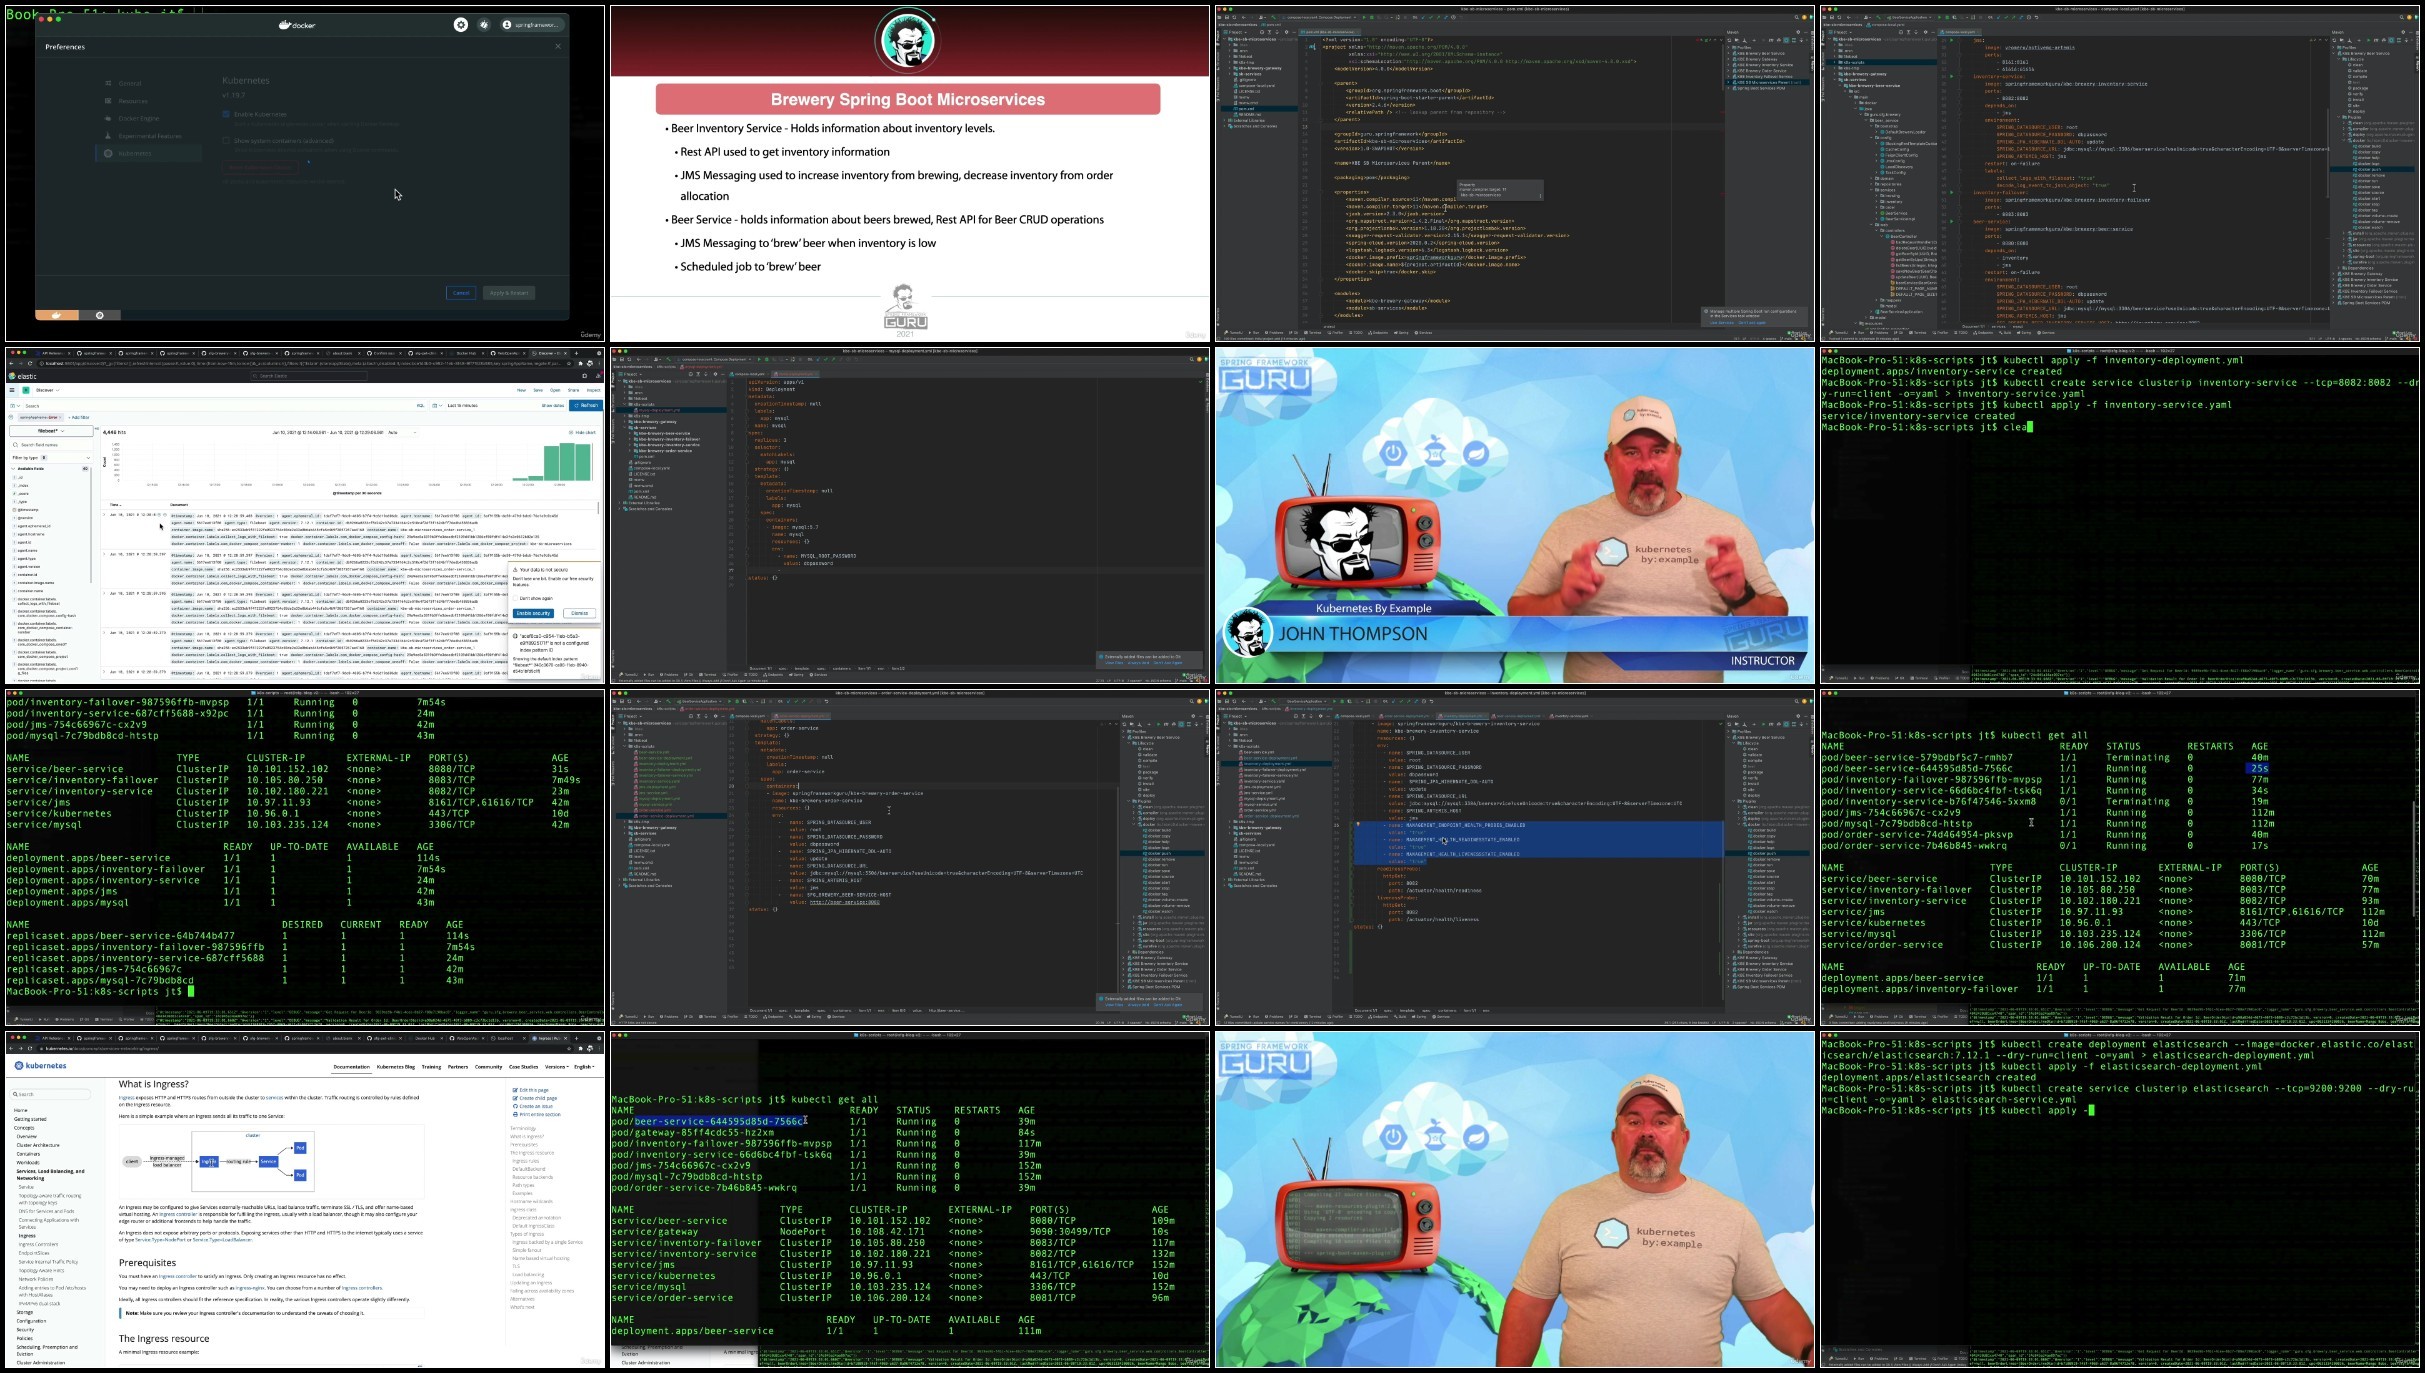Screen dimensions: 2425x1373
Task: Click Print entire section link
Action: [x=536, y=1114]
